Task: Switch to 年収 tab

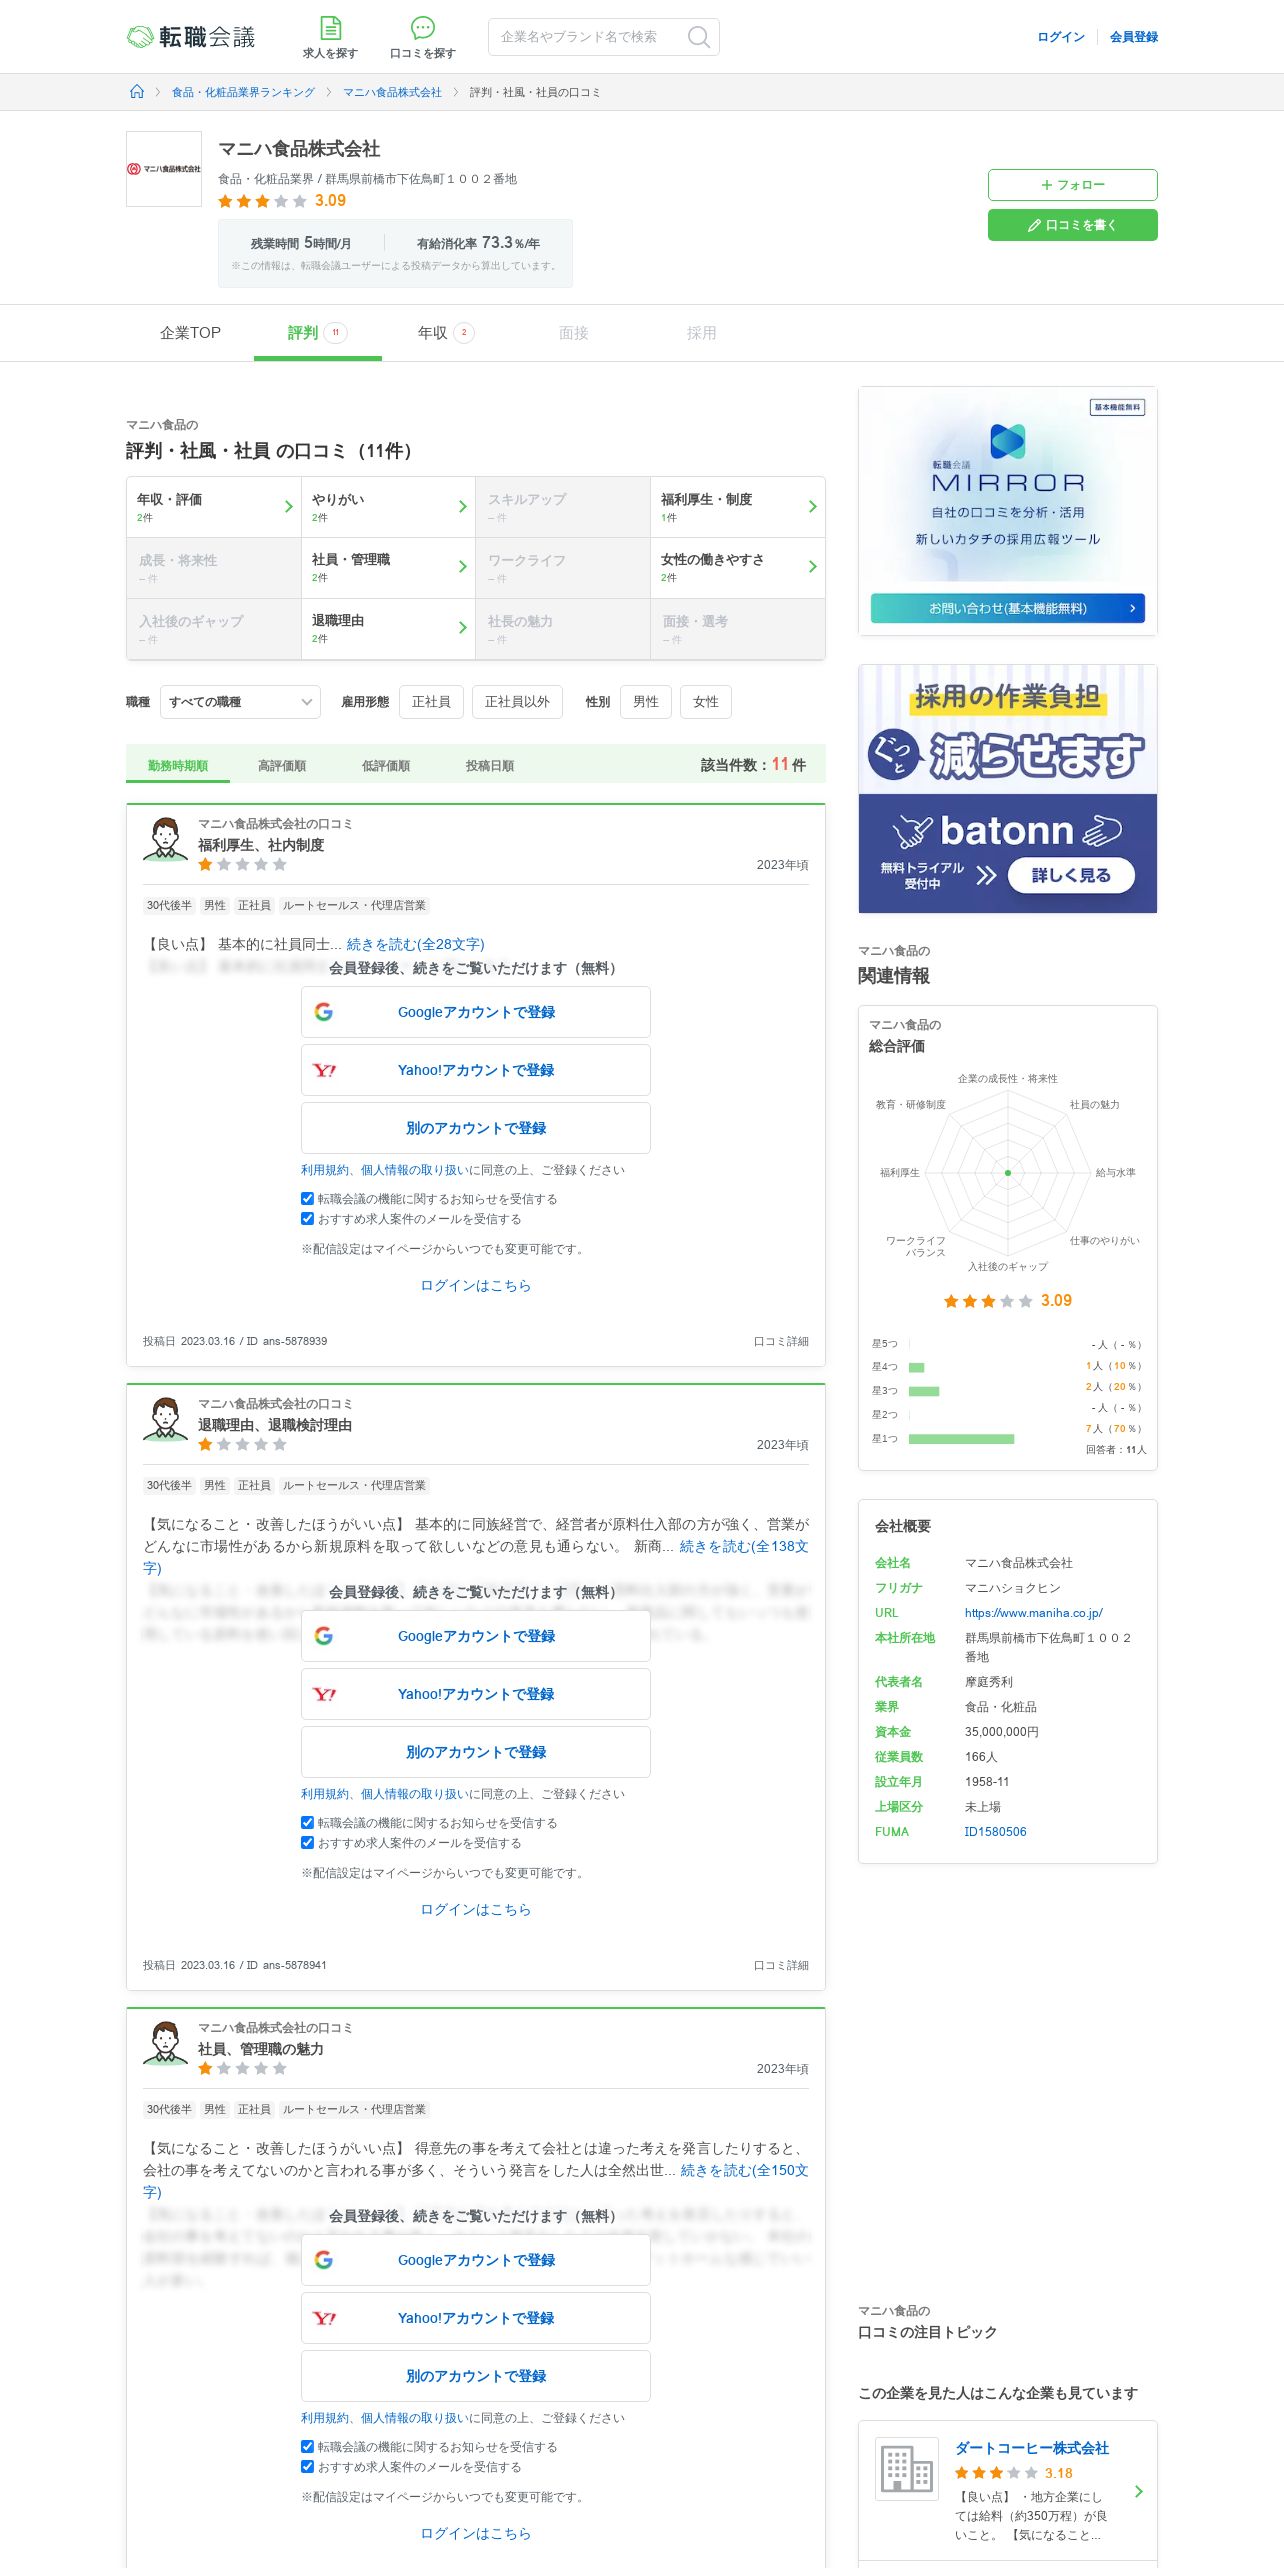Action: click(446, 333)
